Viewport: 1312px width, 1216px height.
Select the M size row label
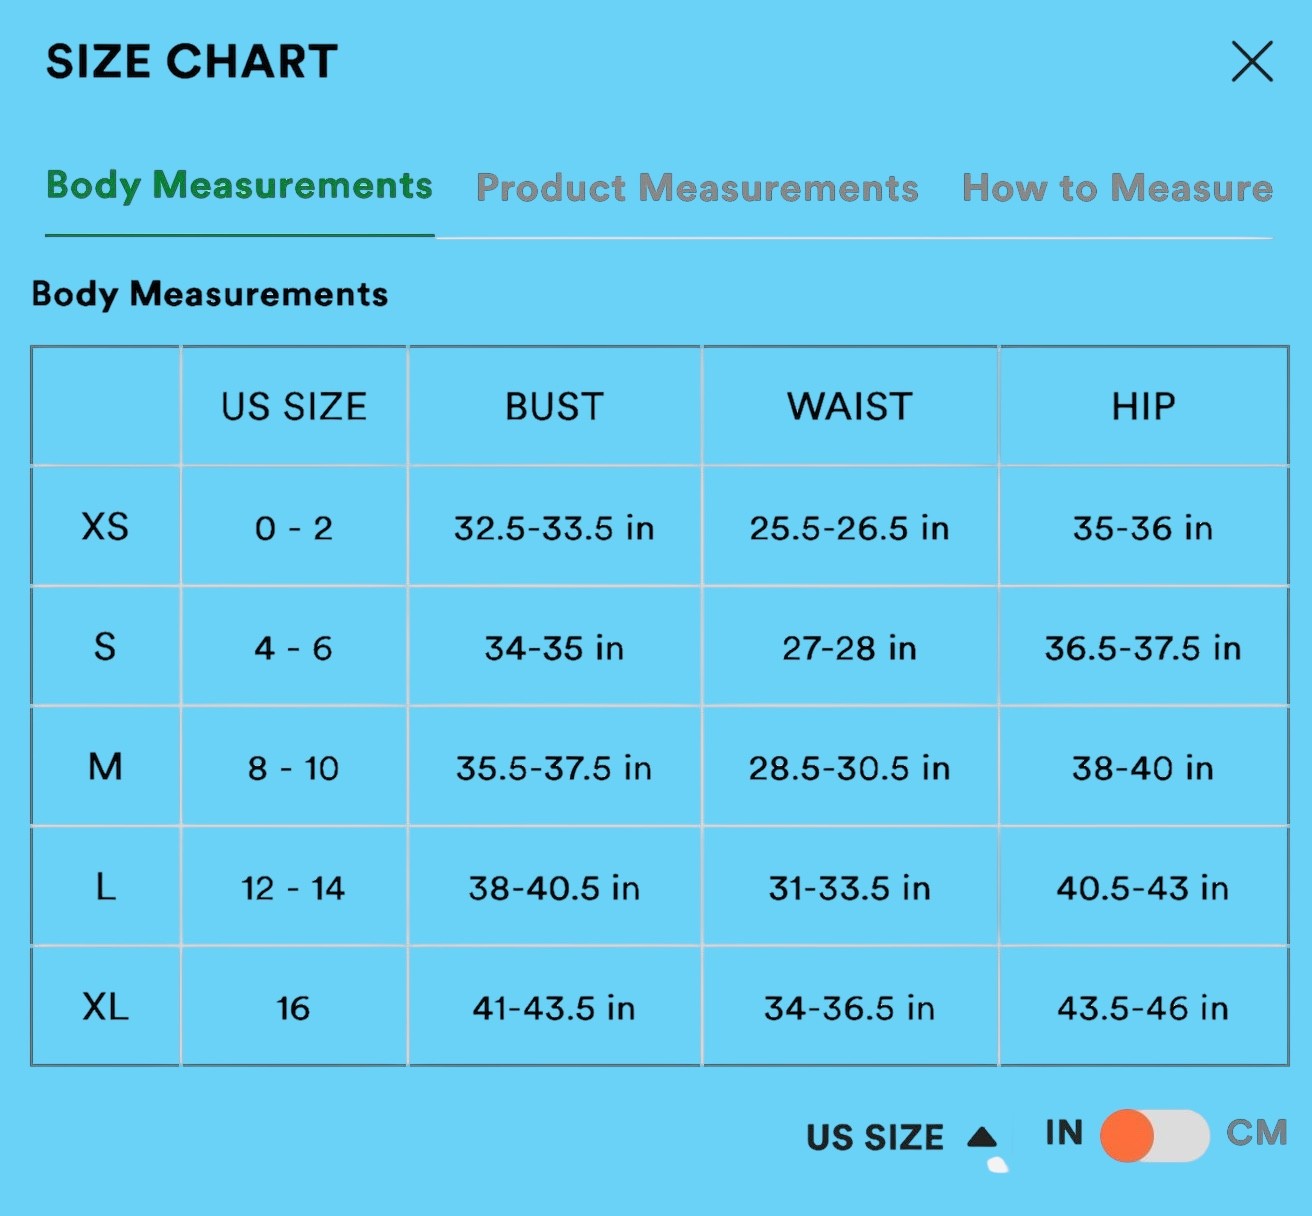pos(105,767)
